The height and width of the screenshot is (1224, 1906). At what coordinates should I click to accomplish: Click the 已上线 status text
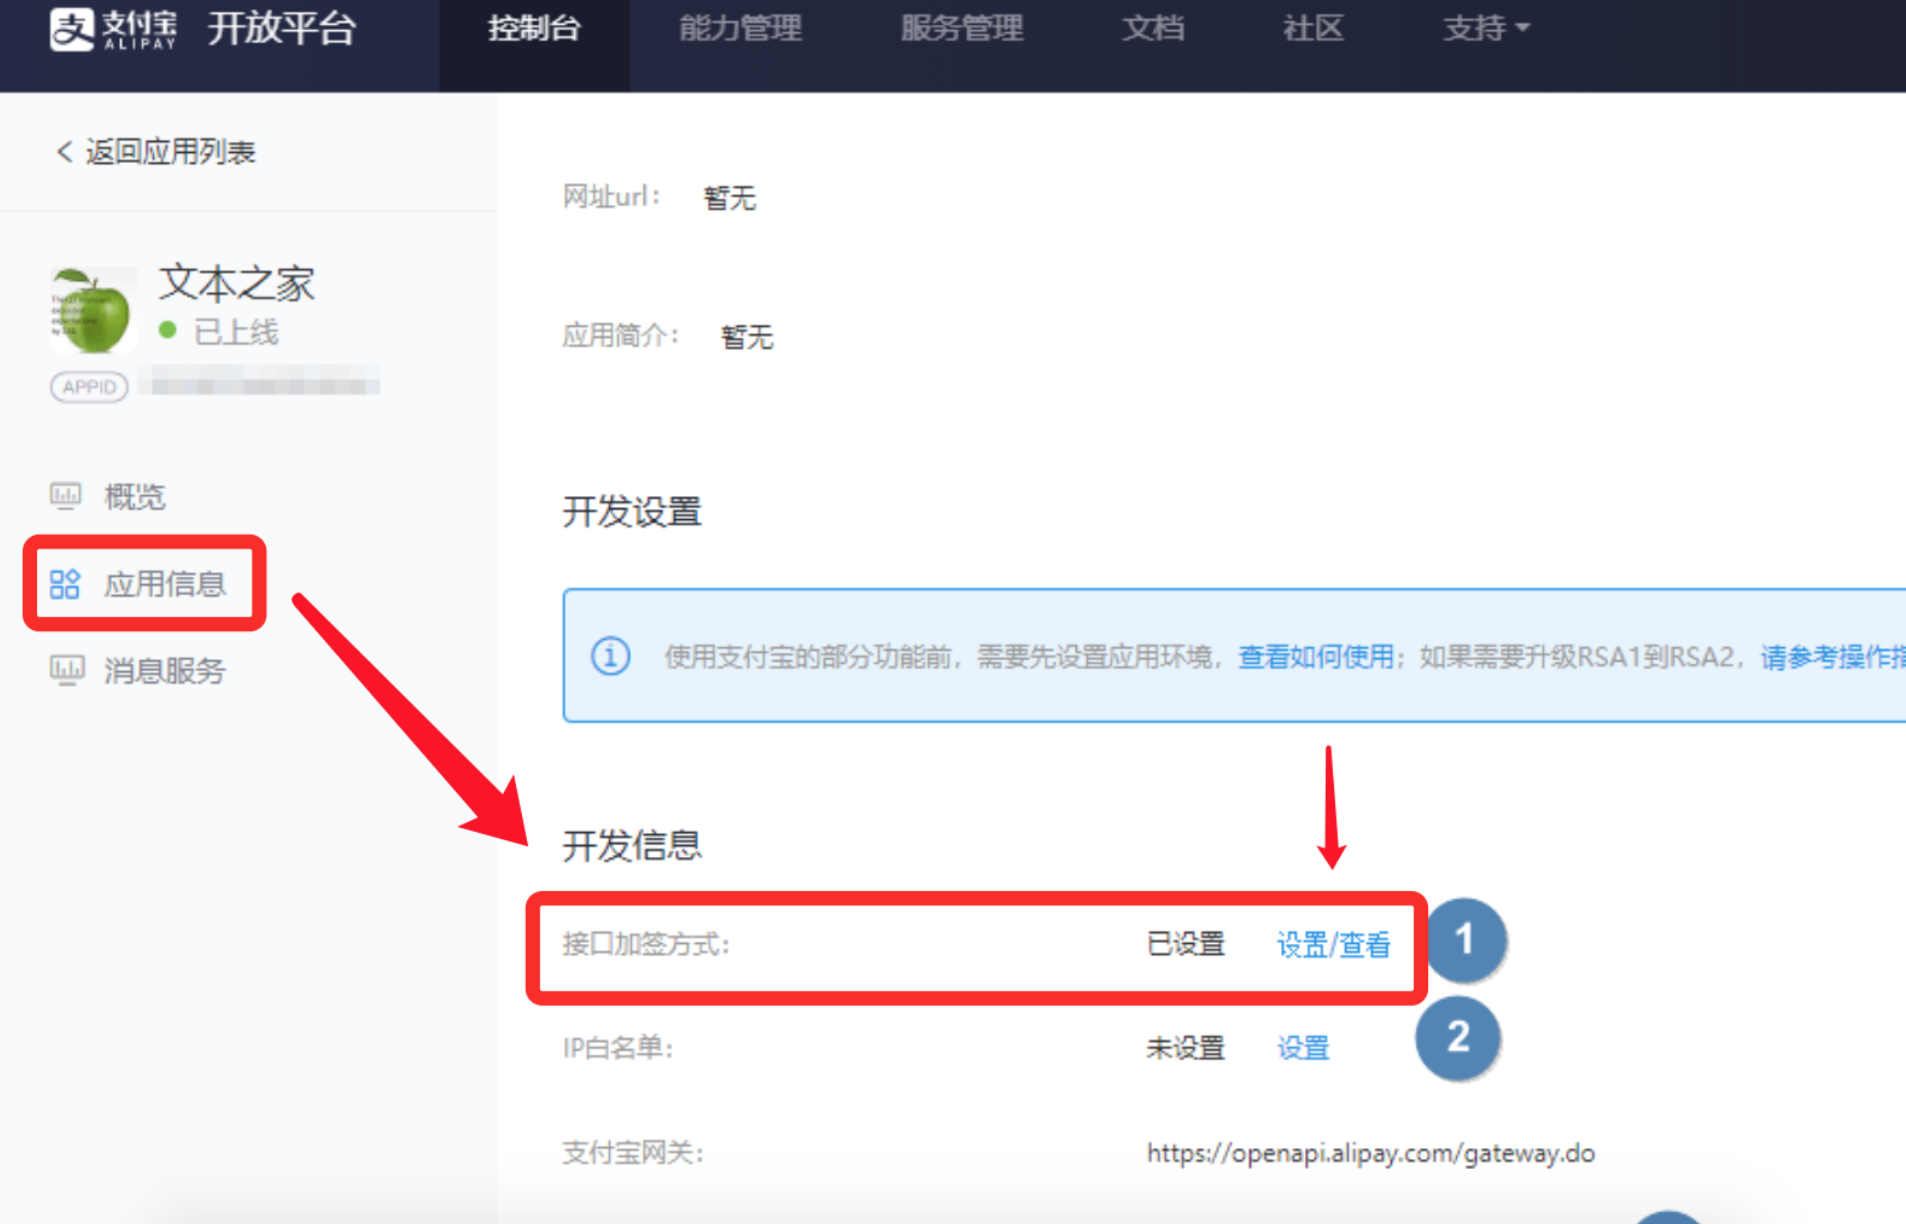click(x=236, y=332)
